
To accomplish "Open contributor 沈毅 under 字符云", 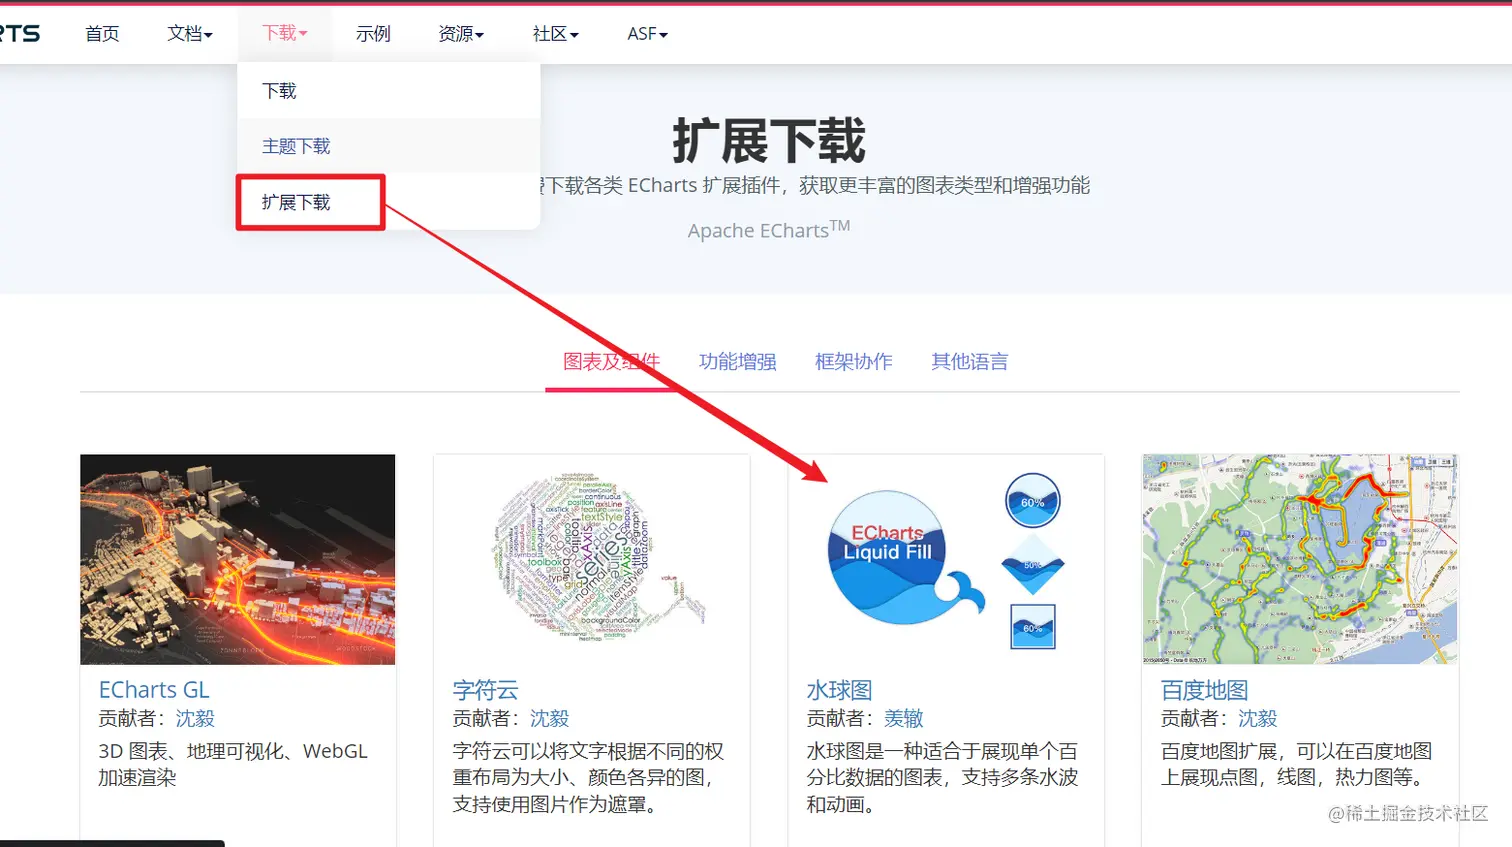I will click(x=549, y=719).
